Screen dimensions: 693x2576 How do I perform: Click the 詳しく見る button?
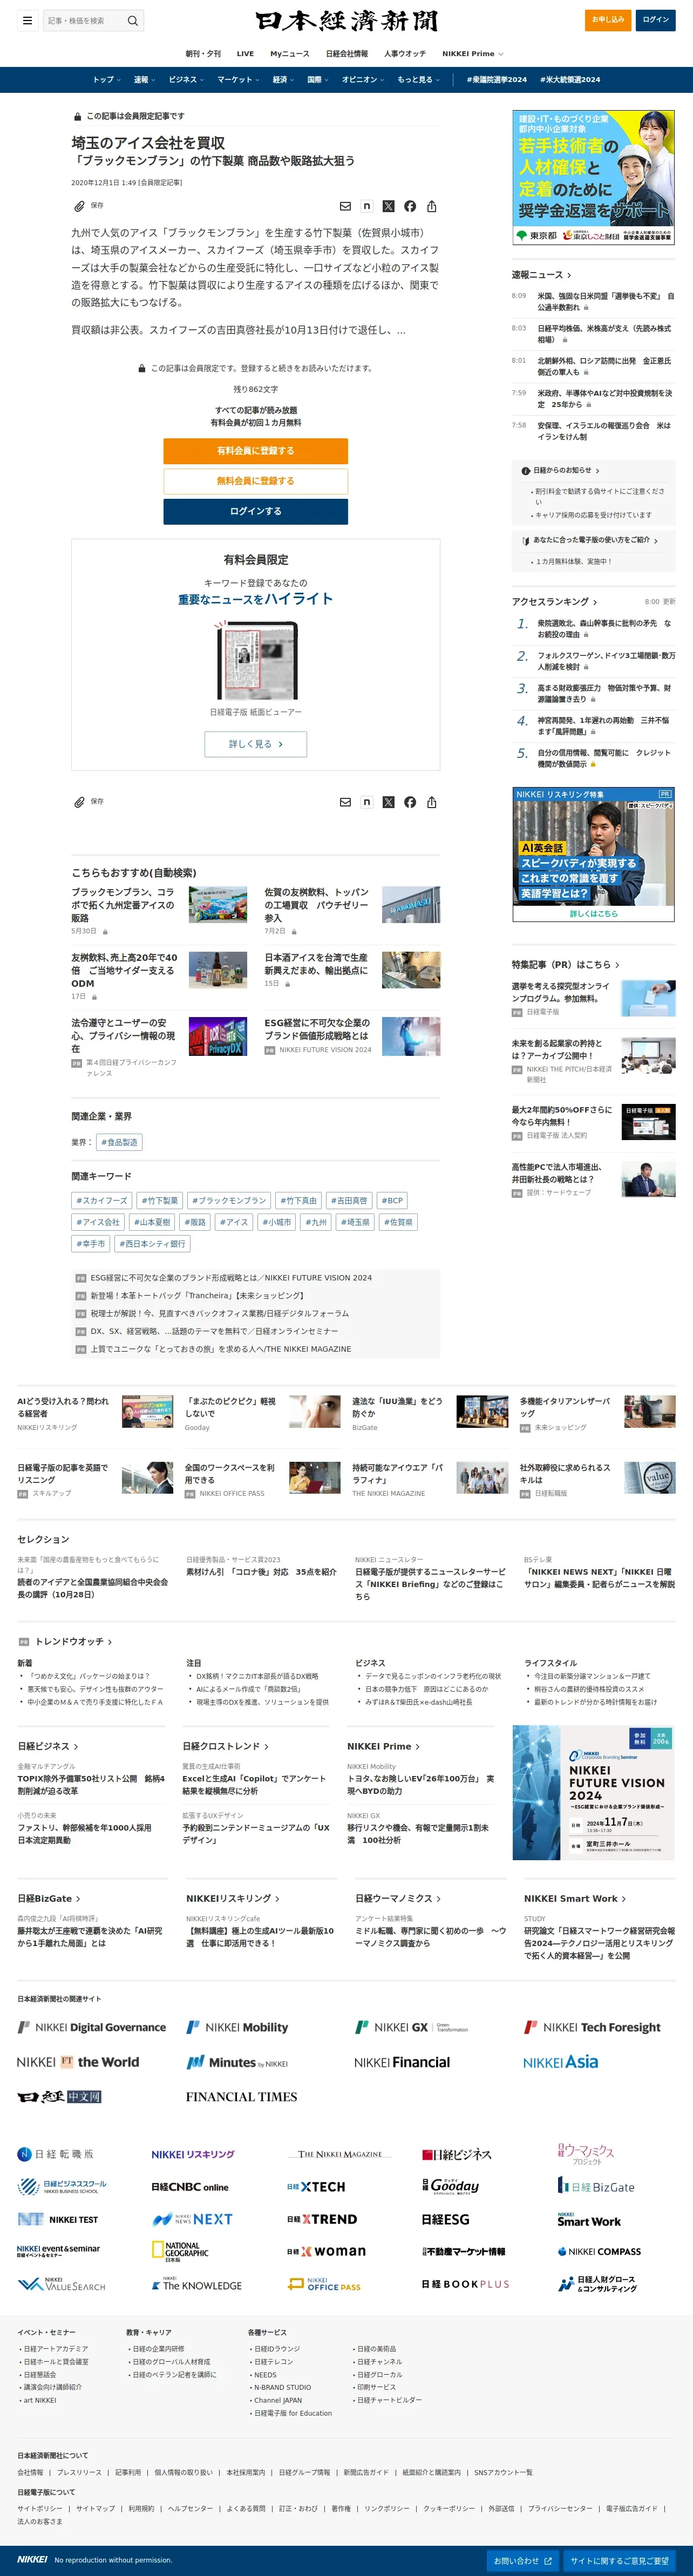[x=256, y=744]
